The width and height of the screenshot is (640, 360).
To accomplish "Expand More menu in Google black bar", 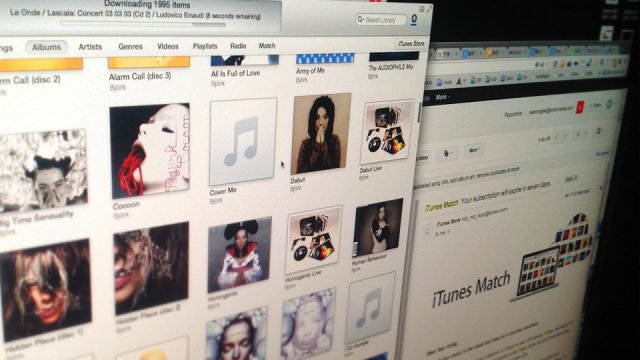I will click(x=442, y=97).
